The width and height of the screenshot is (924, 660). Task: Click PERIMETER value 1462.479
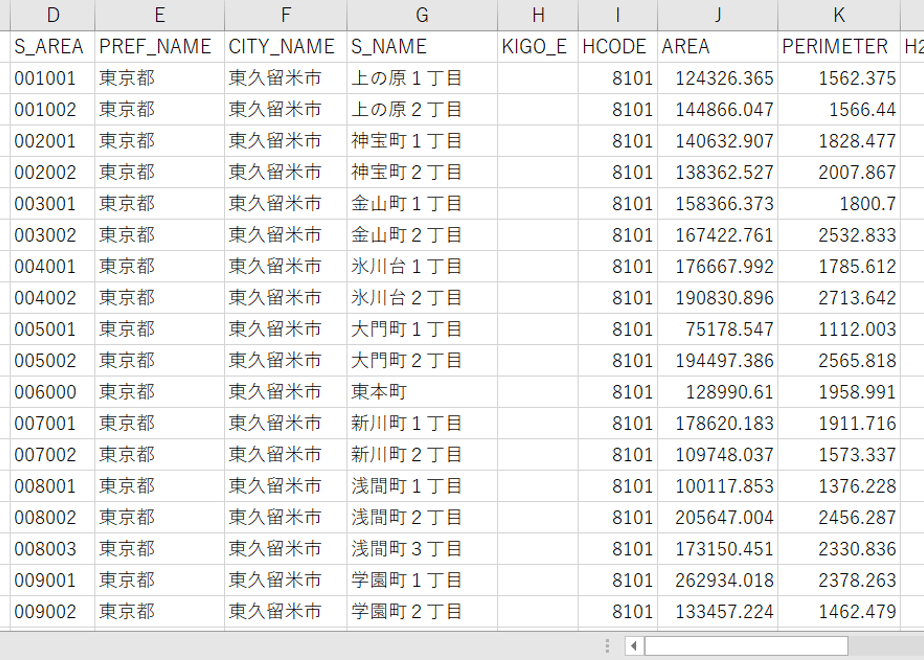click(839, 611)
